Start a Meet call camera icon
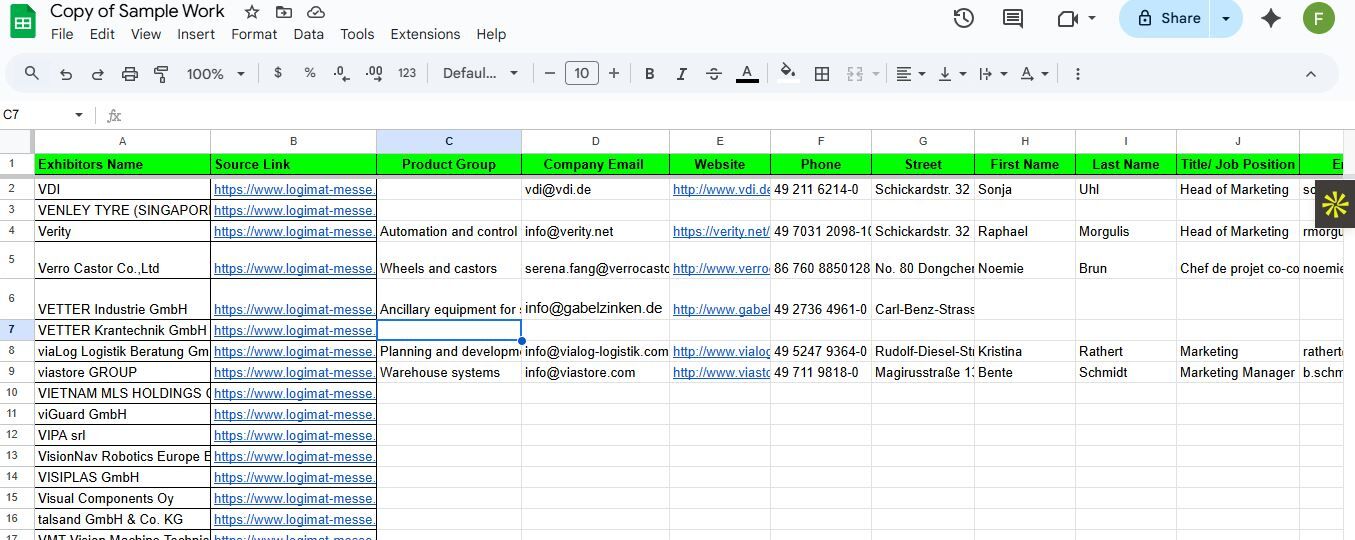 point(1066,18)
